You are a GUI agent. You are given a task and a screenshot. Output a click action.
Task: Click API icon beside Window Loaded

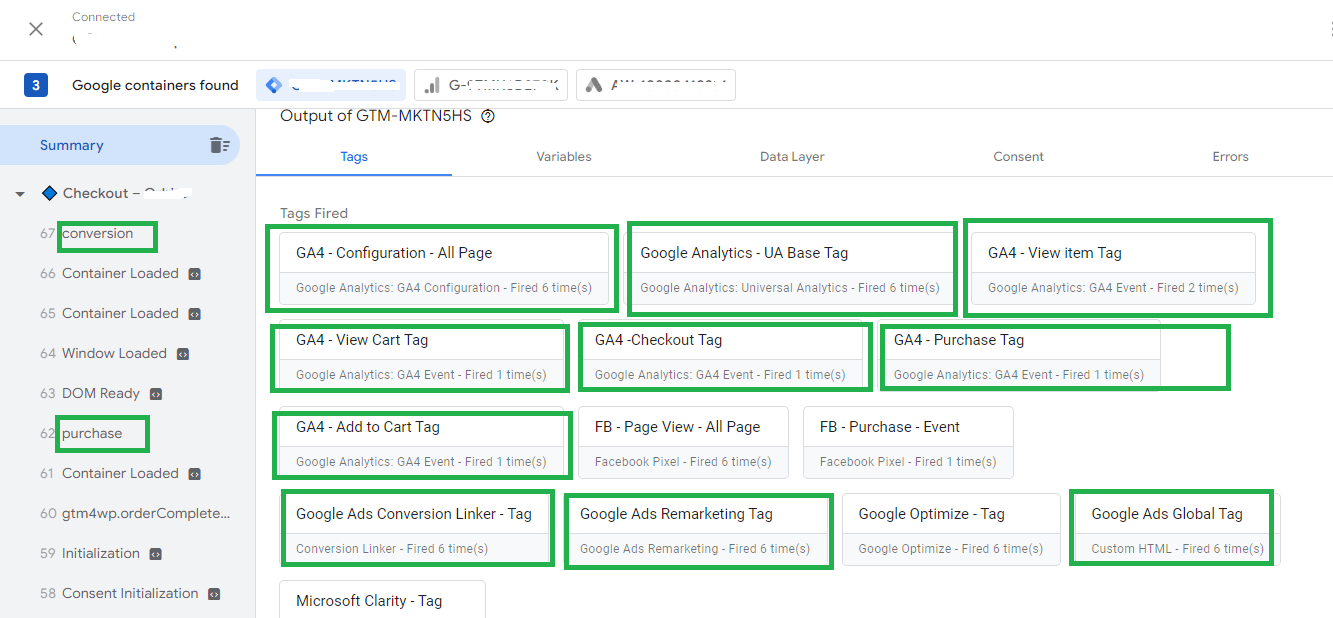tap(183, 353)
